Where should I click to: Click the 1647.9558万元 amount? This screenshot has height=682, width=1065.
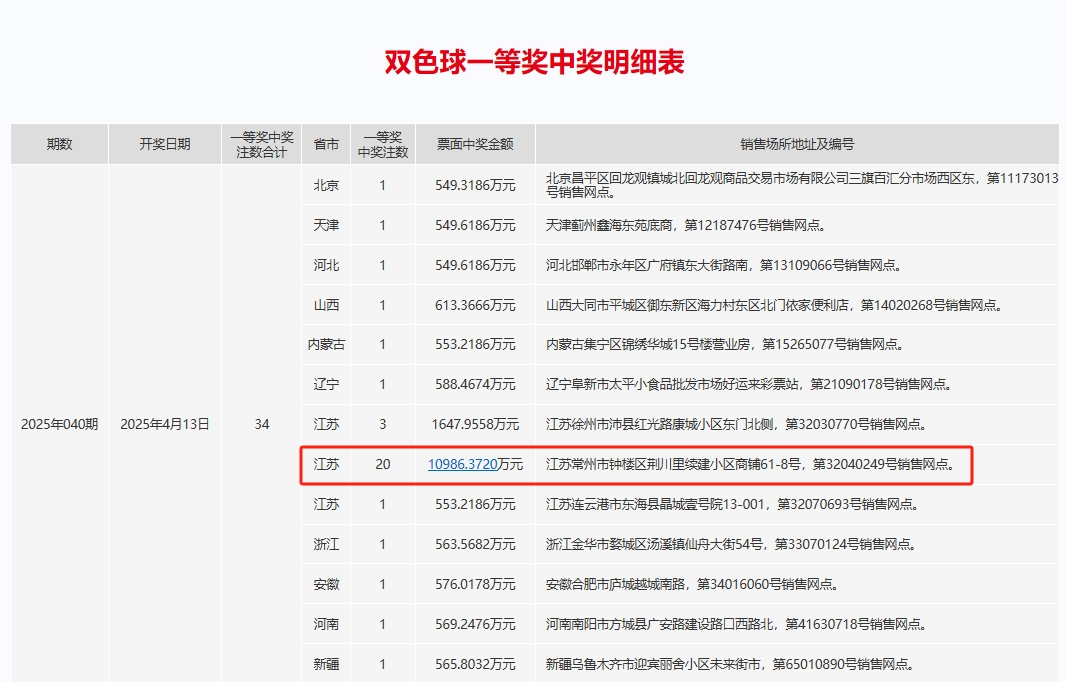475,425
